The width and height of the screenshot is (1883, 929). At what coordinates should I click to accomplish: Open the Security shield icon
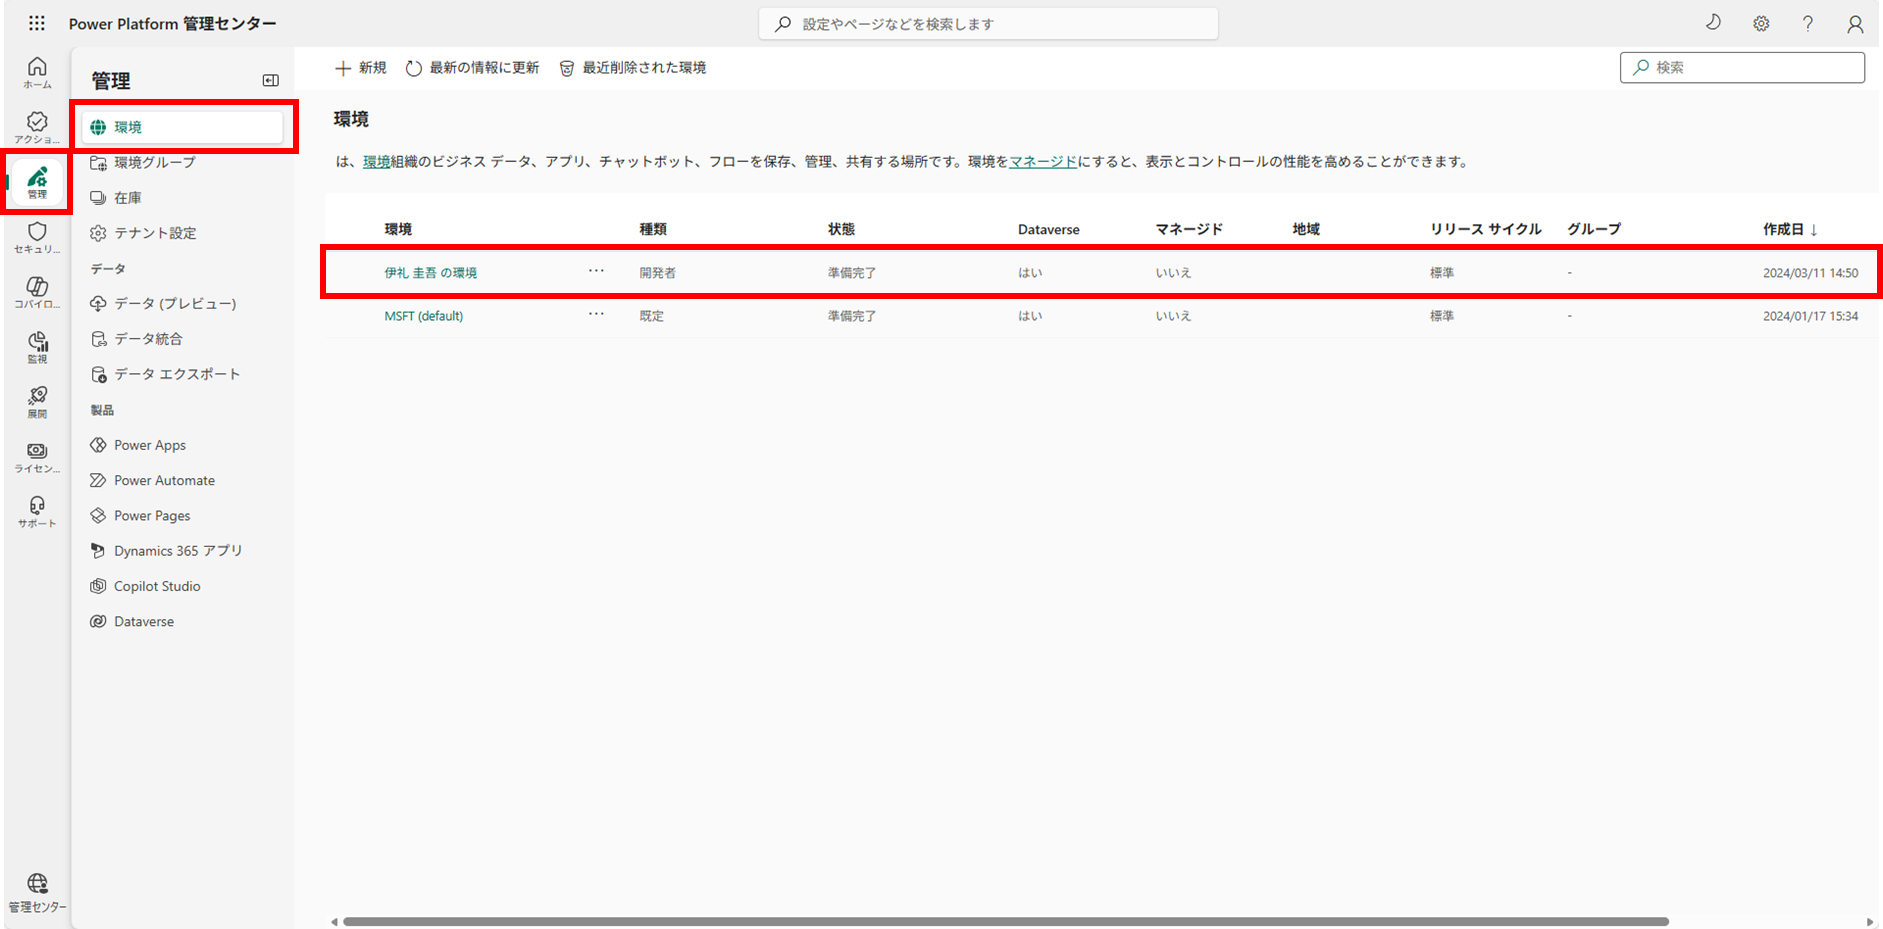[37, 238]
